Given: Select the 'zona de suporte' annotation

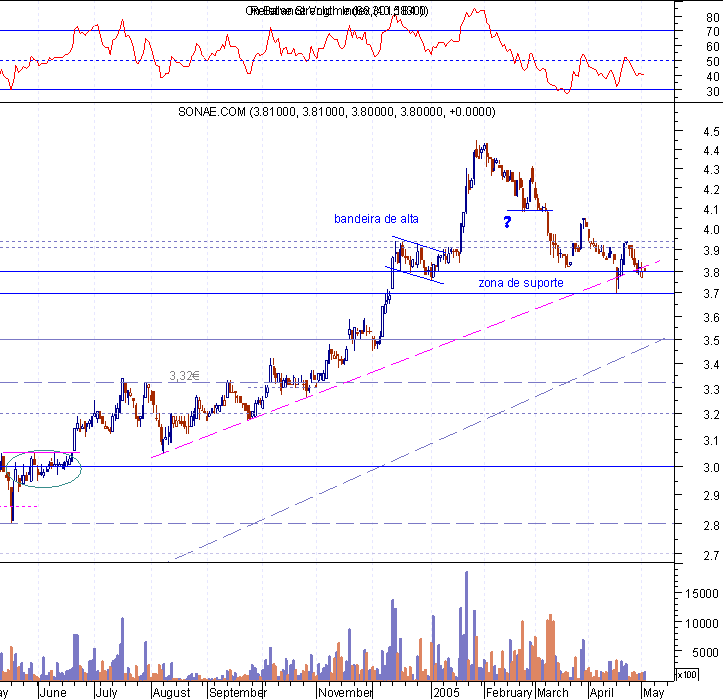Looking at the screenshot, I should coord(521,283).
